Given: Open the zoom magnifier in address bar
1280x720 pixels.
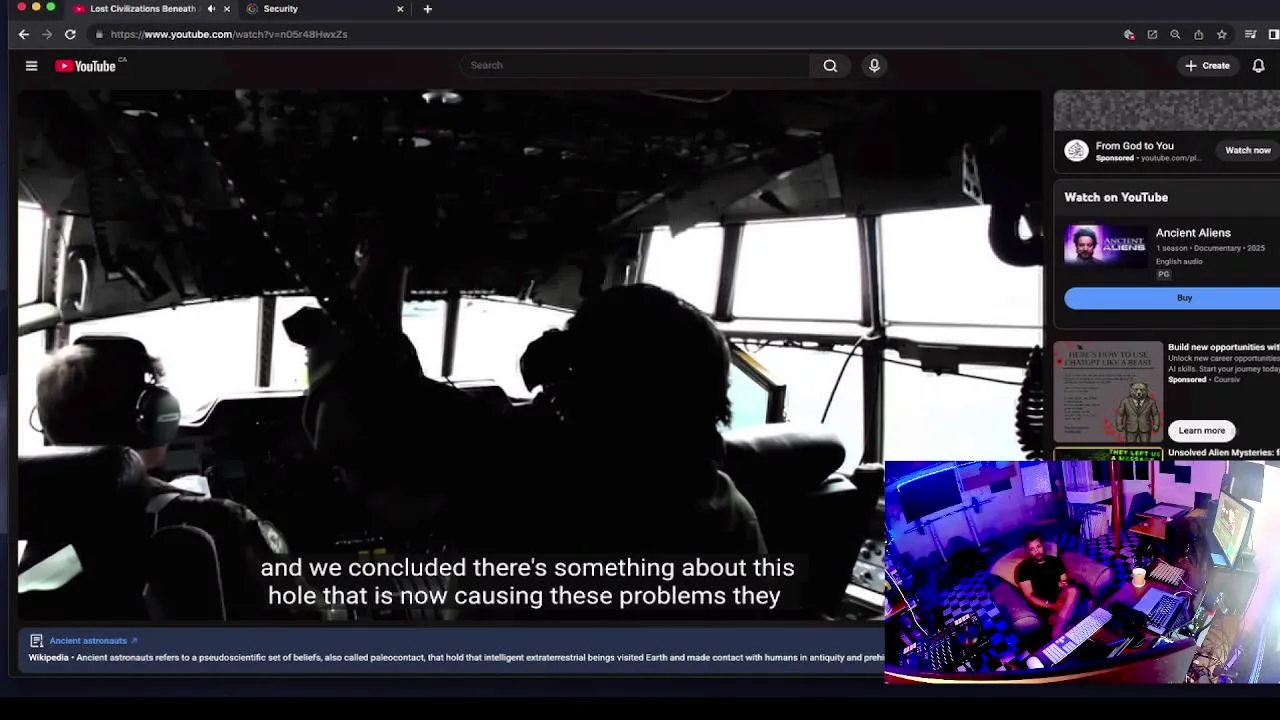Looking at the screenshot, I should pyautogui.click(x=1175, y=34).
